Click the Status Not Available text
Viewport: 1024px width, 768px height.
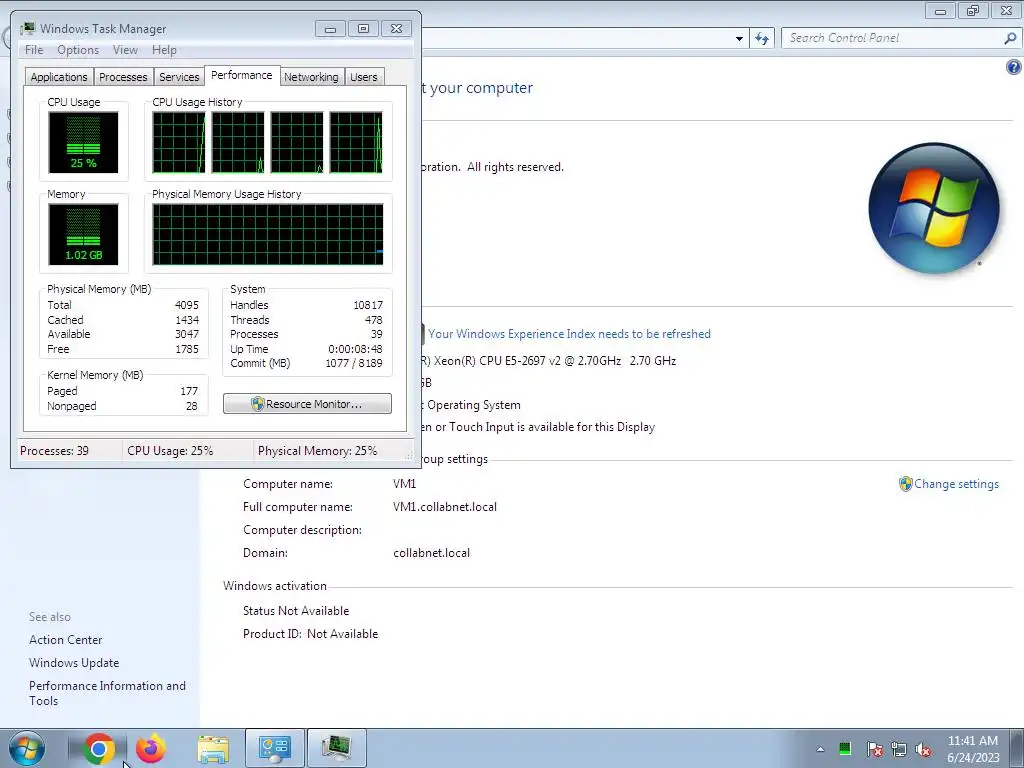pyautogui.click(x=296, y=611)
